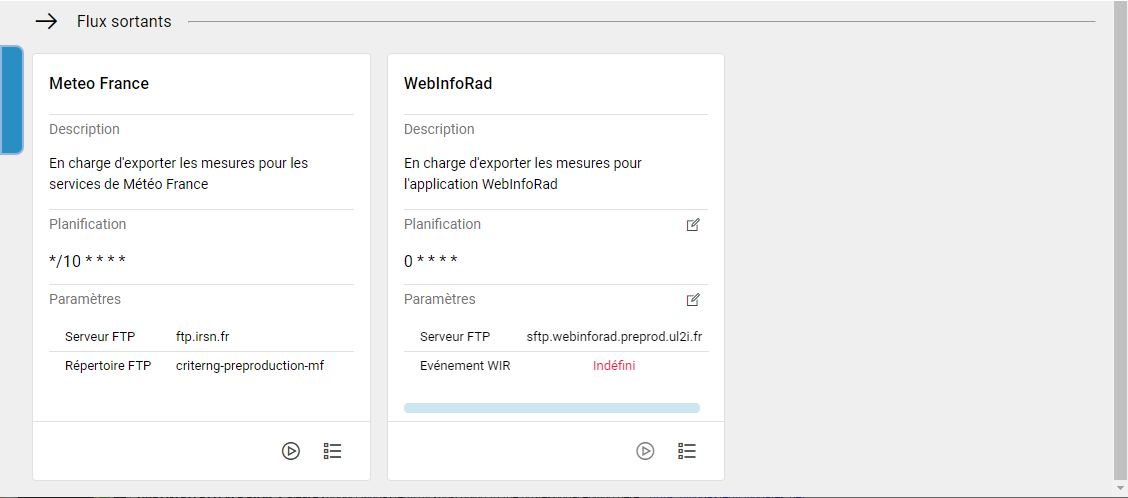Open the Meteo France execution list
The height and width of the screenshot is (498, 1128).
click(333, 451)
